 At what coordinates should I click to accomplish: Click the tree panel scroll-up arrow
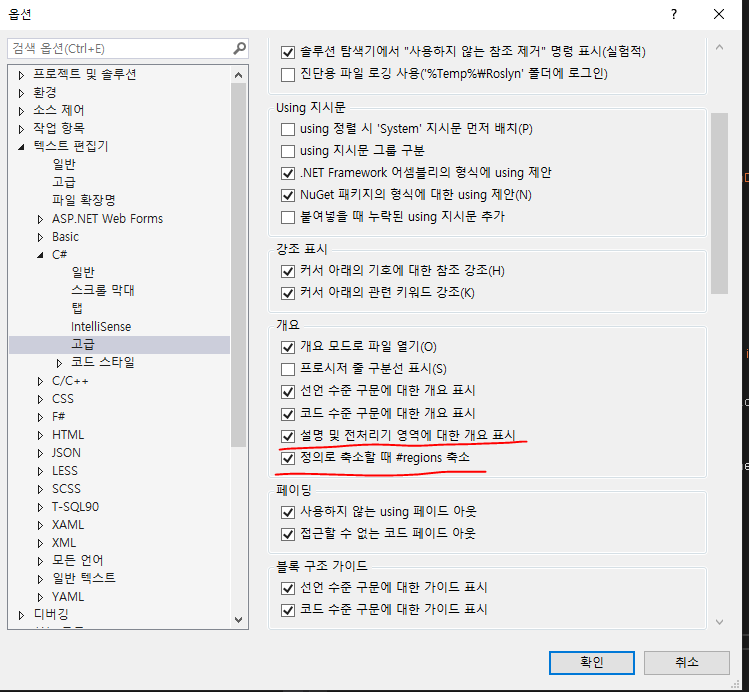coord(238,75)
